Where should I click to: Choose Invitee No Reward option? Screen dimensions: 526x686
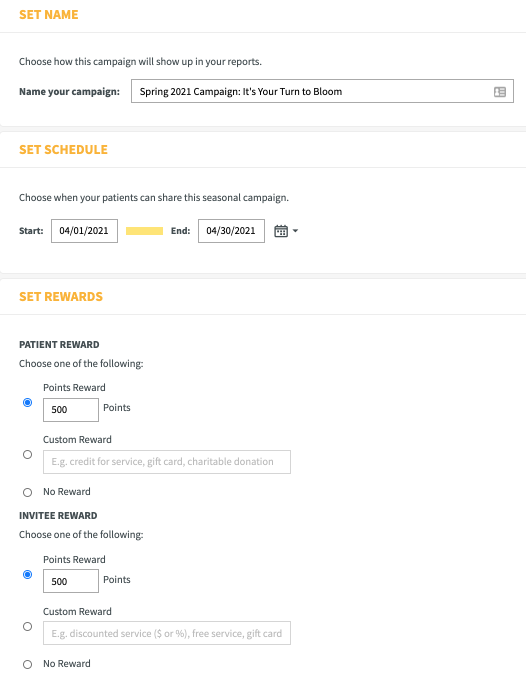[28, 664]
